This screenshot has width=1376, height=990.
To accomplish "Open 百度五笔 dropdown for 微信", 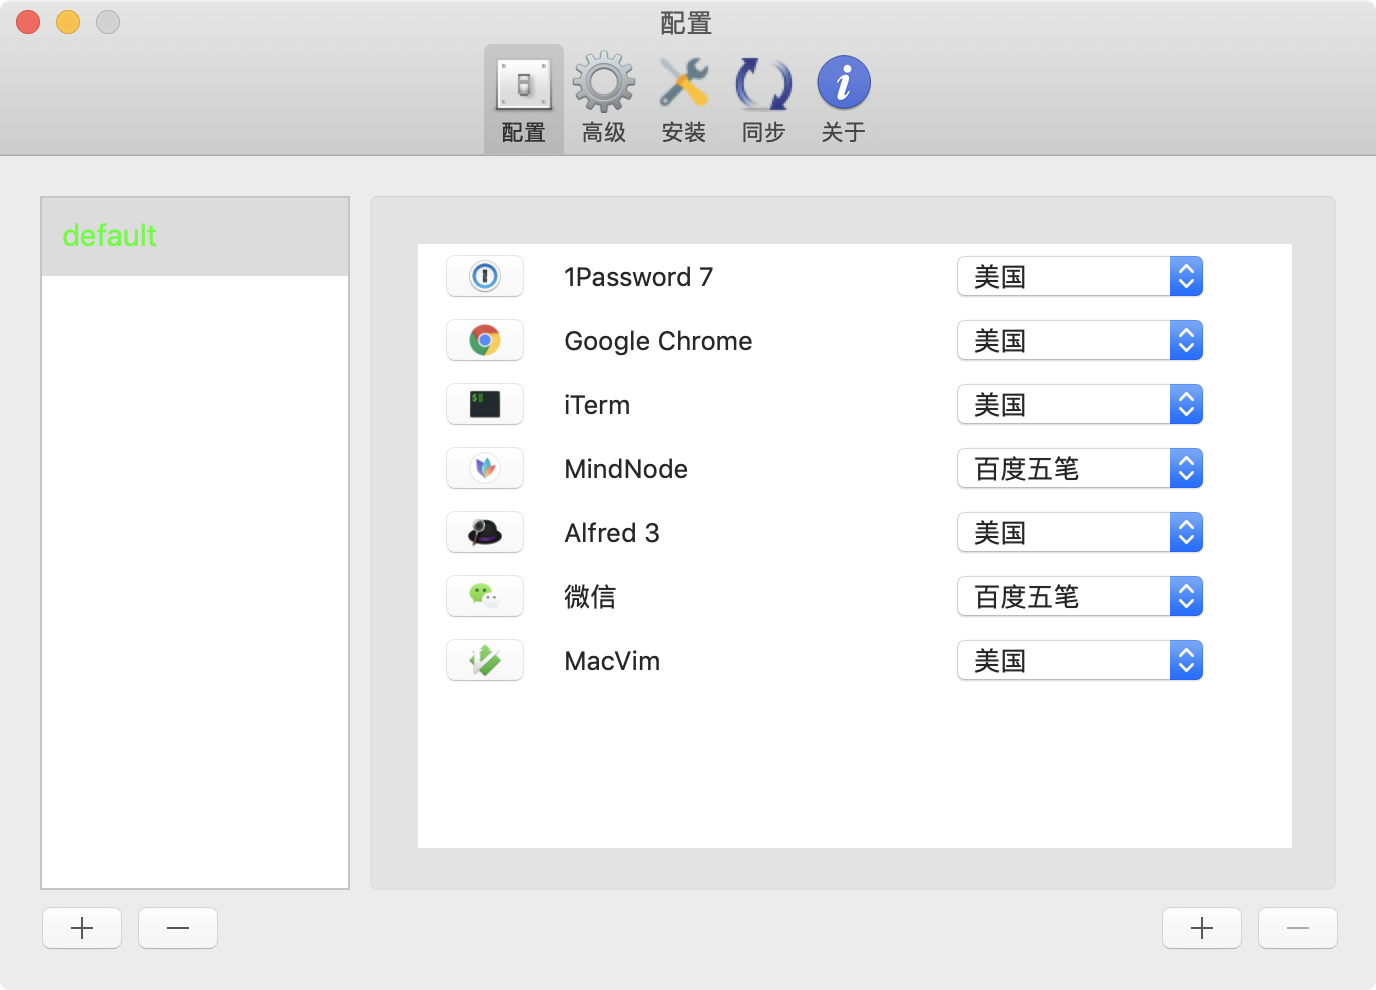I will (1080, 596).
